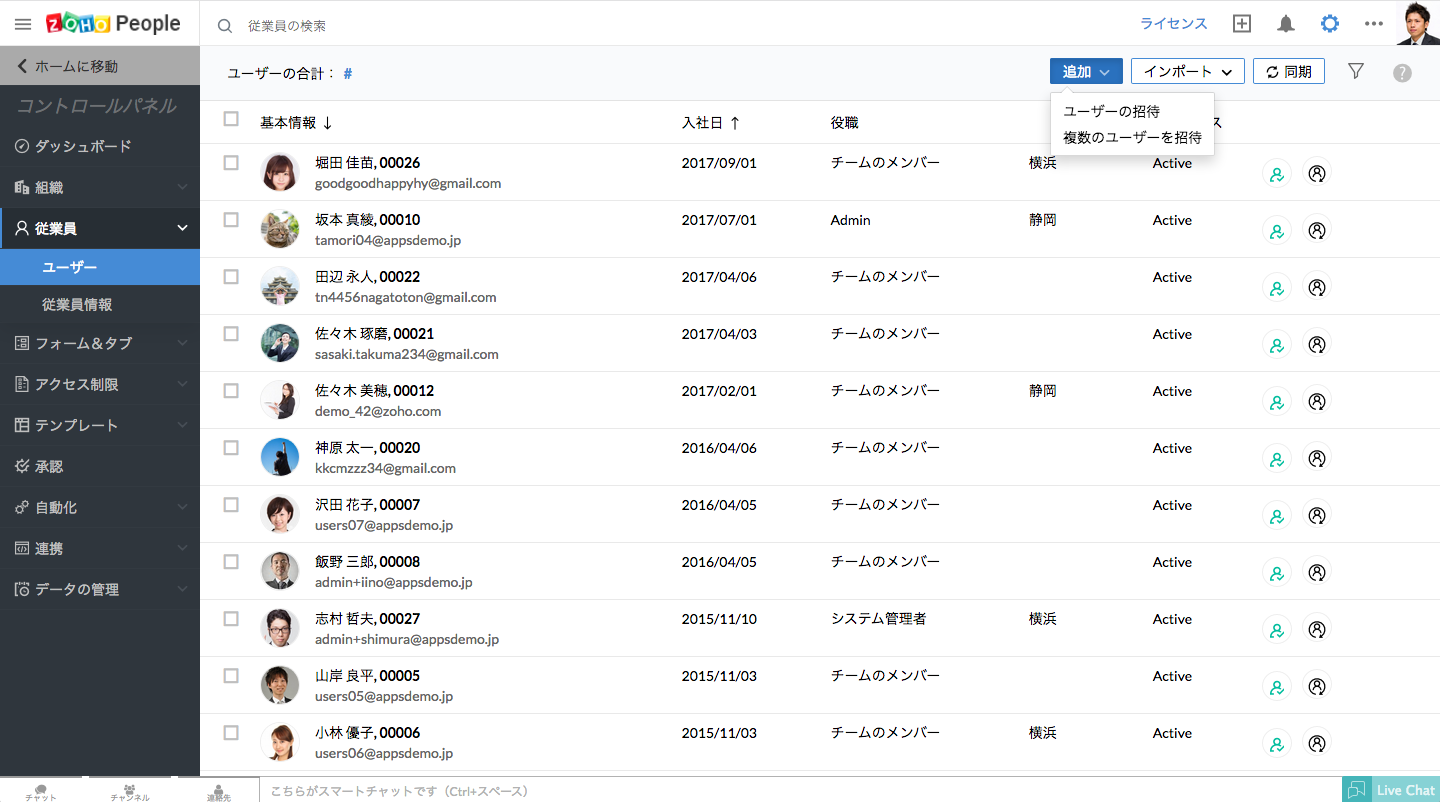Screen dimensions: 1440x802
Task: Expand the フォーム＆タブ sidebar section
Action: (100, 343)
